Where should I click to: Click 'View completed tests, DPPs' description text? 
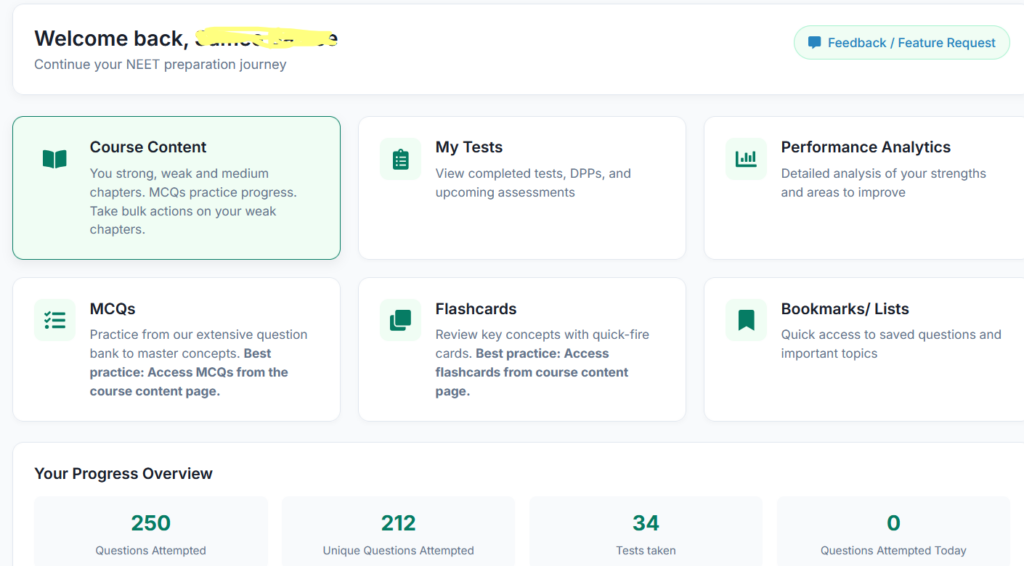click(x=533, y=183)
